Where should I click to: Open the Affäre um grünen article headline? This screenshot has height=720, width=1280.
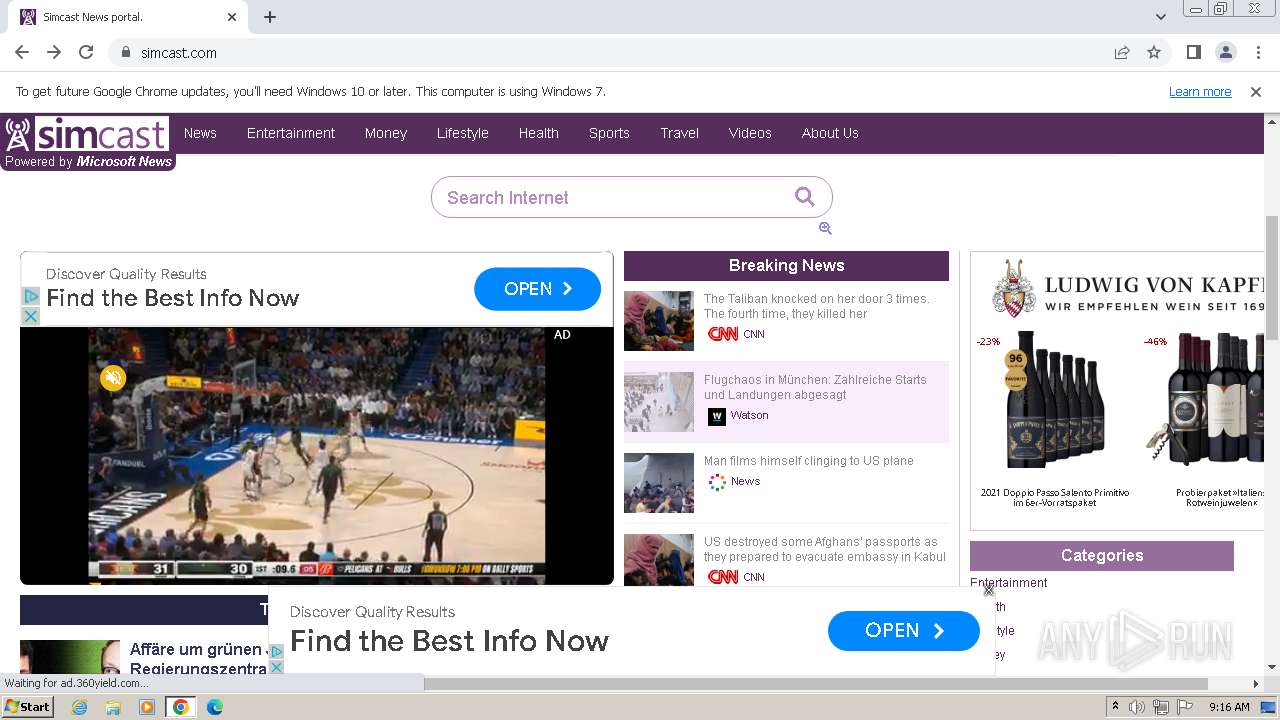click(198, 659)
